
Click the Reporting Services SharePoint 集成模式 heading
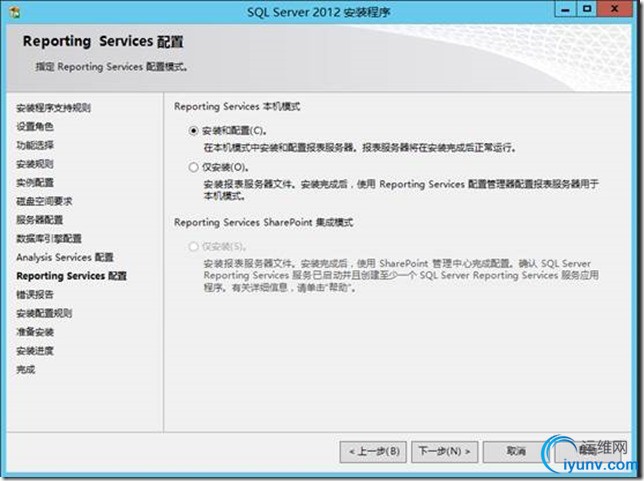(263, 223)
